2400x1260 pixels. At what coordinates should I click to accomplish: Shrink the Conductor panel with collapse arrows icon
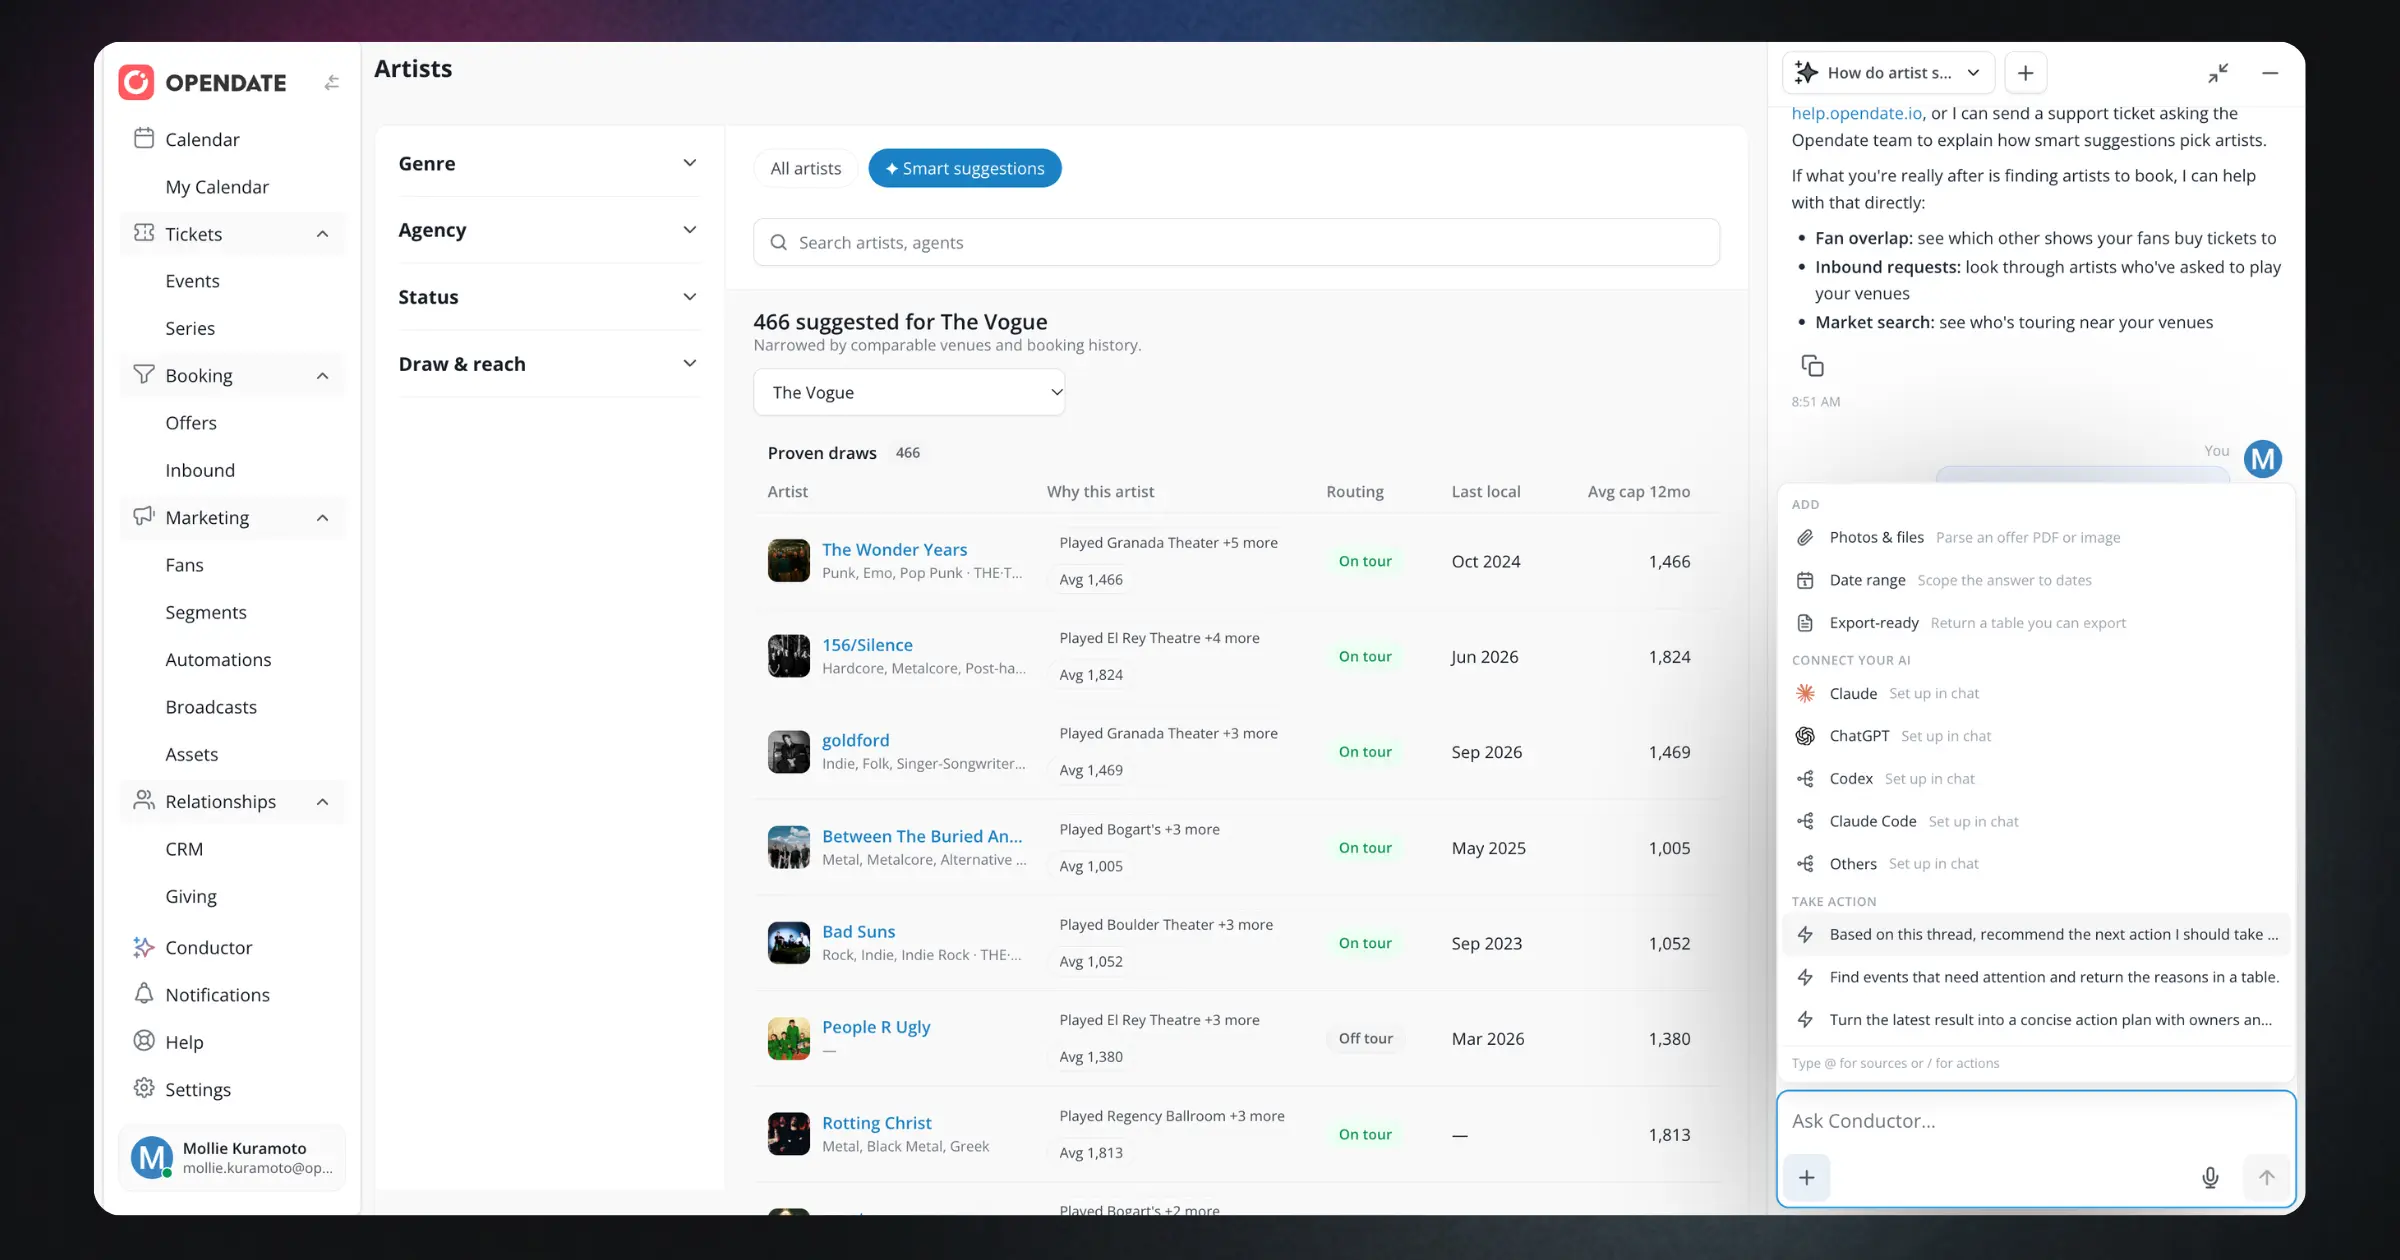click(x=2218, y=73)
